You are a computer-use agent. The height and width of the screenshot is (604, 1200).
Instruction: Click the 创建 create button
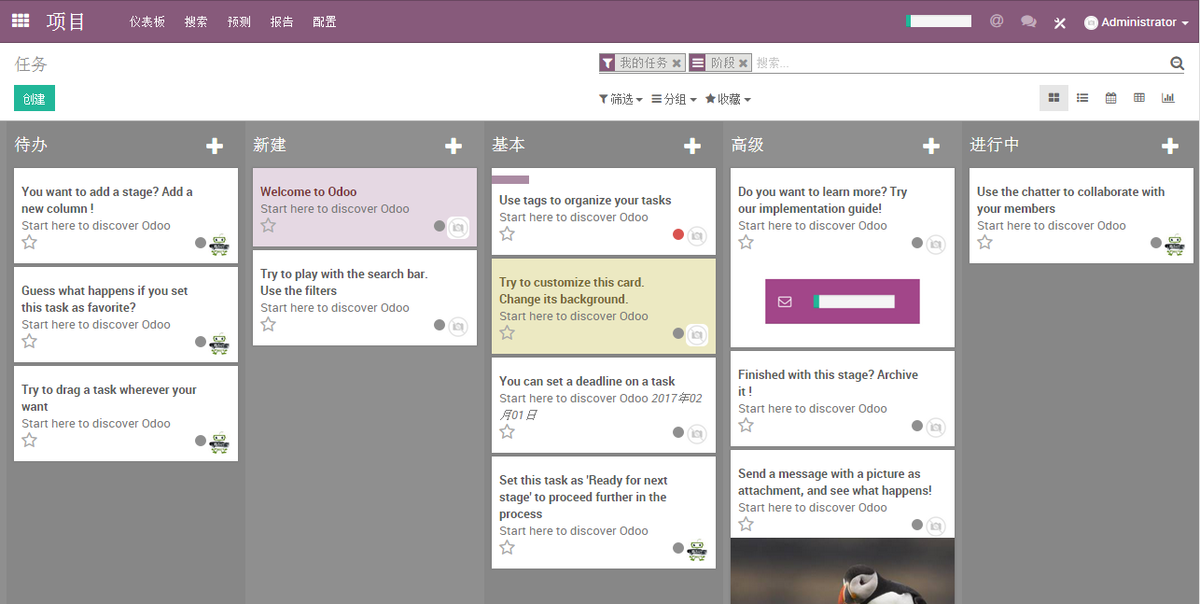click(x=34, y=98)
